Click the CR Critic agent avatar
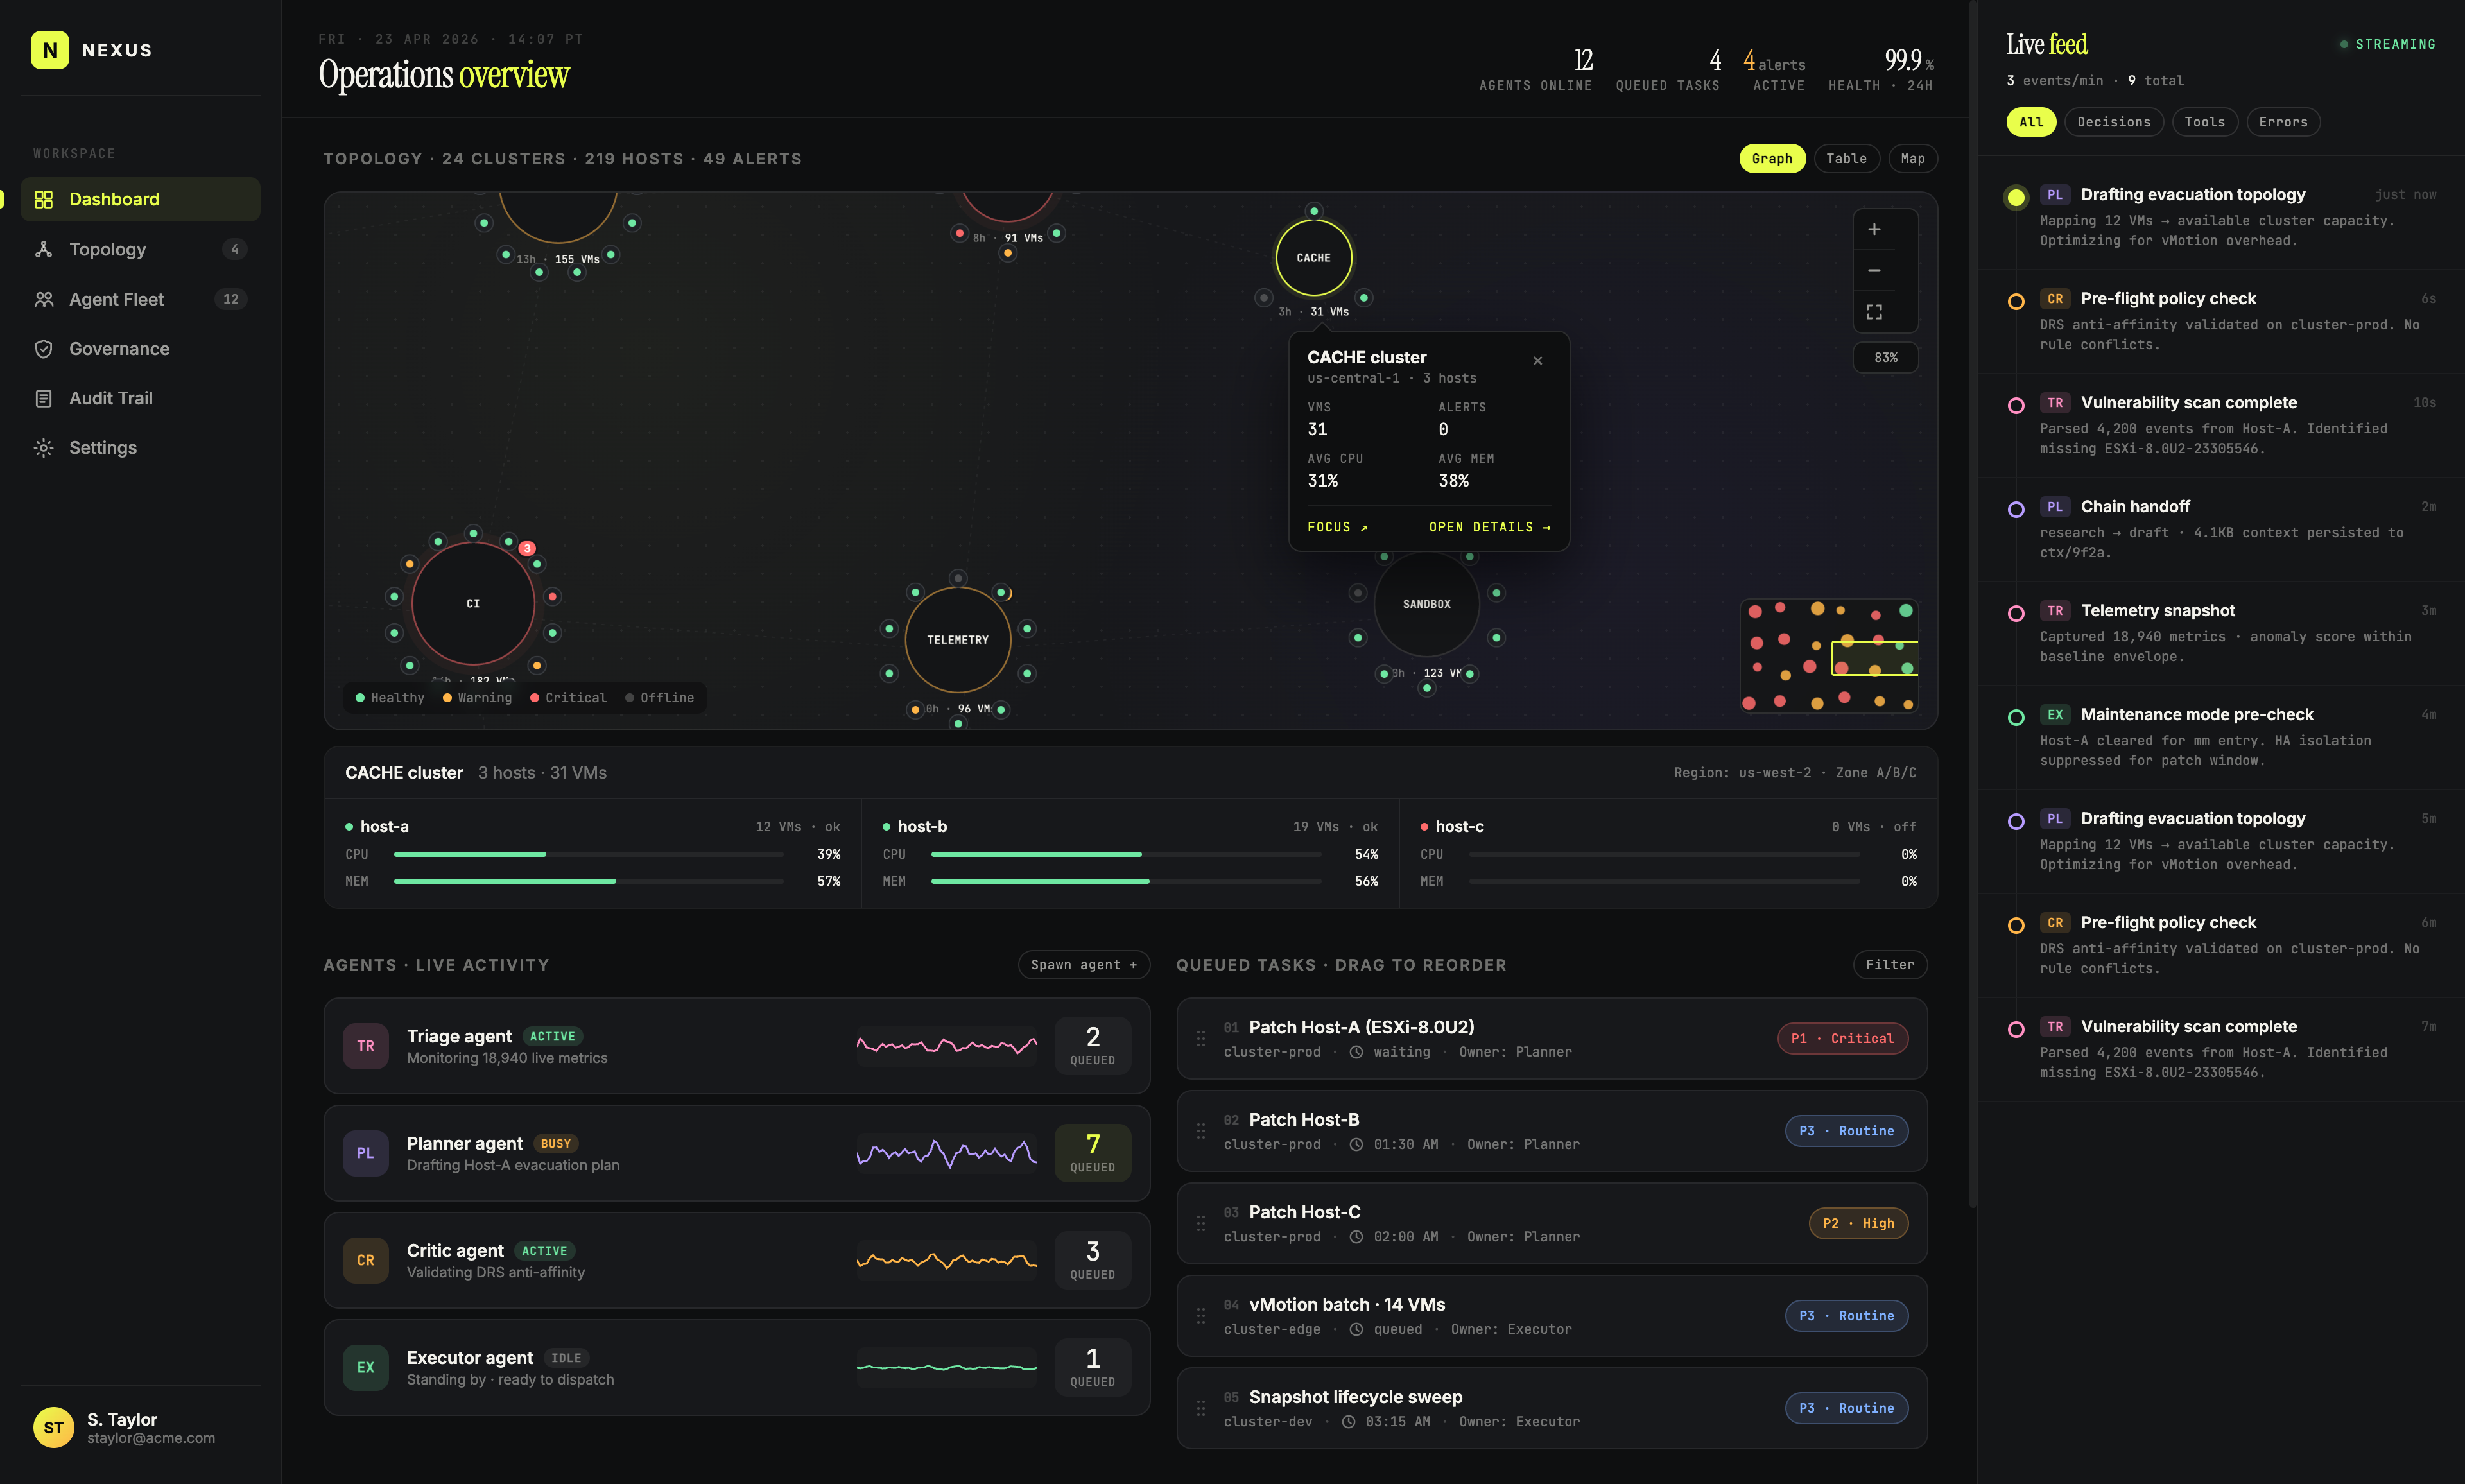Image resolution: width=2465 pixels, height=1484 pixels. [366, 1260]
